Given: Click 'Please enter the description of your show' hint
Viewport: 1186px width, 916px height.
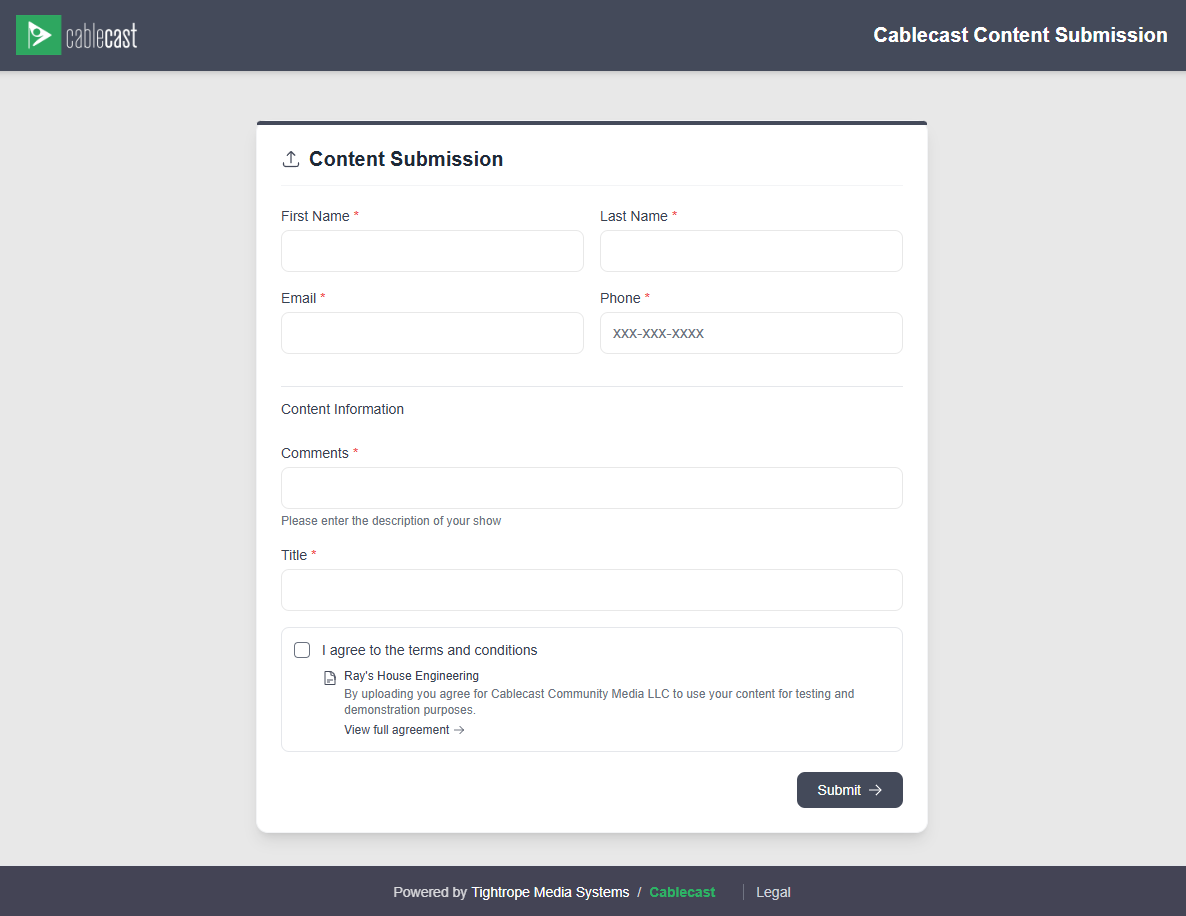Looking at the screenshot, I should (391, 520).
